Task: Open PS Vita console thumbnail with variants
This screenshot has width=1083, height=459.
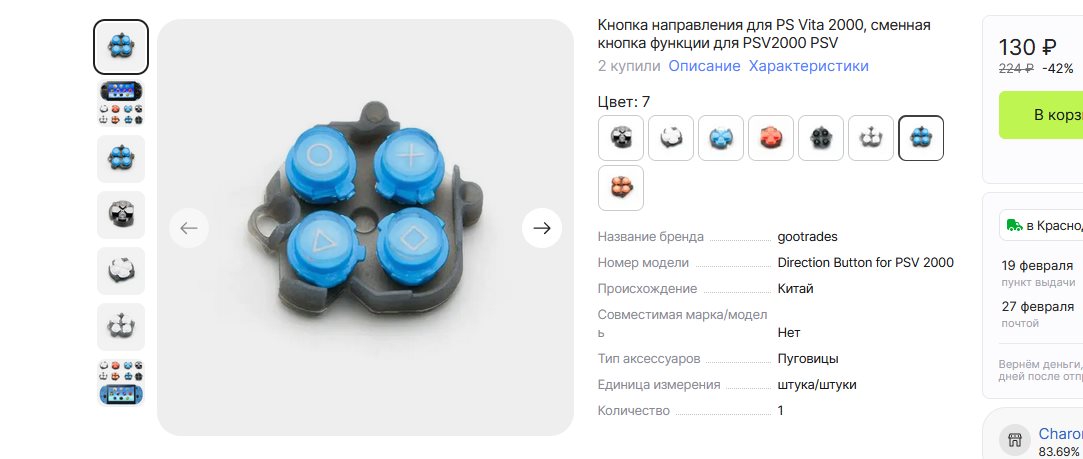Action: coord(121,103)
